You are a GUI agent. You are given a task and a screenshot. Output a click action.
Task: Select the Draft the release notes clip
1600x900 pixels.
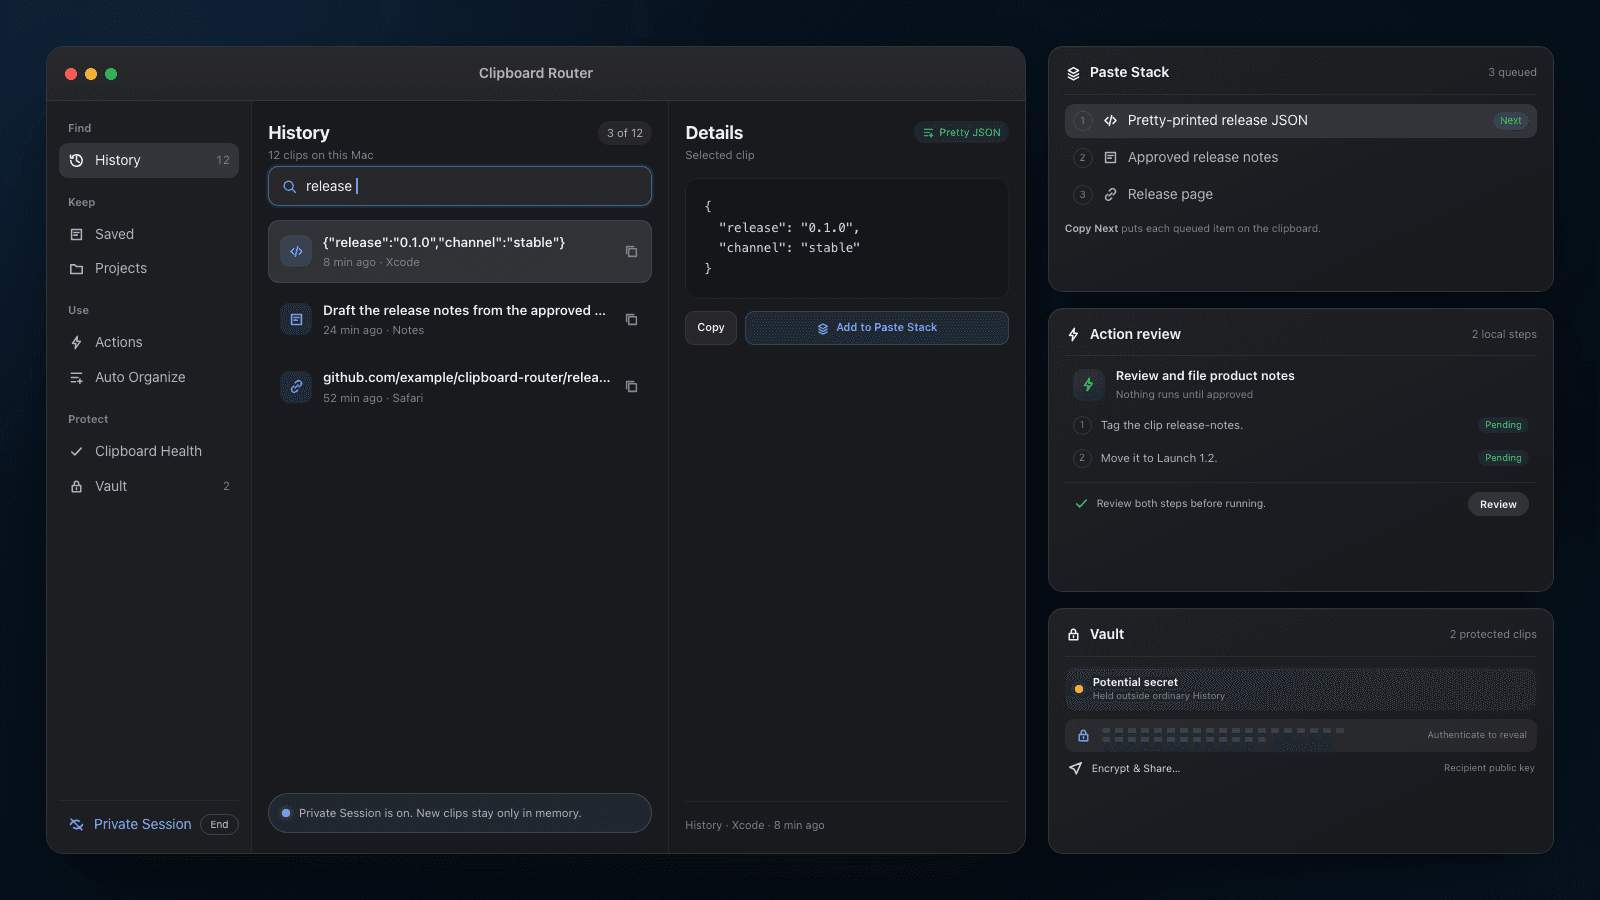pyautogui.click(x=460, y=320)
